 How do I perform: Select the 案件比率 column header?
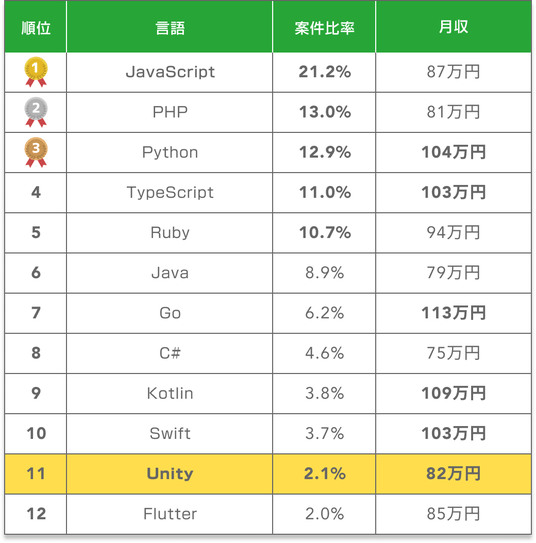point(324,28)
